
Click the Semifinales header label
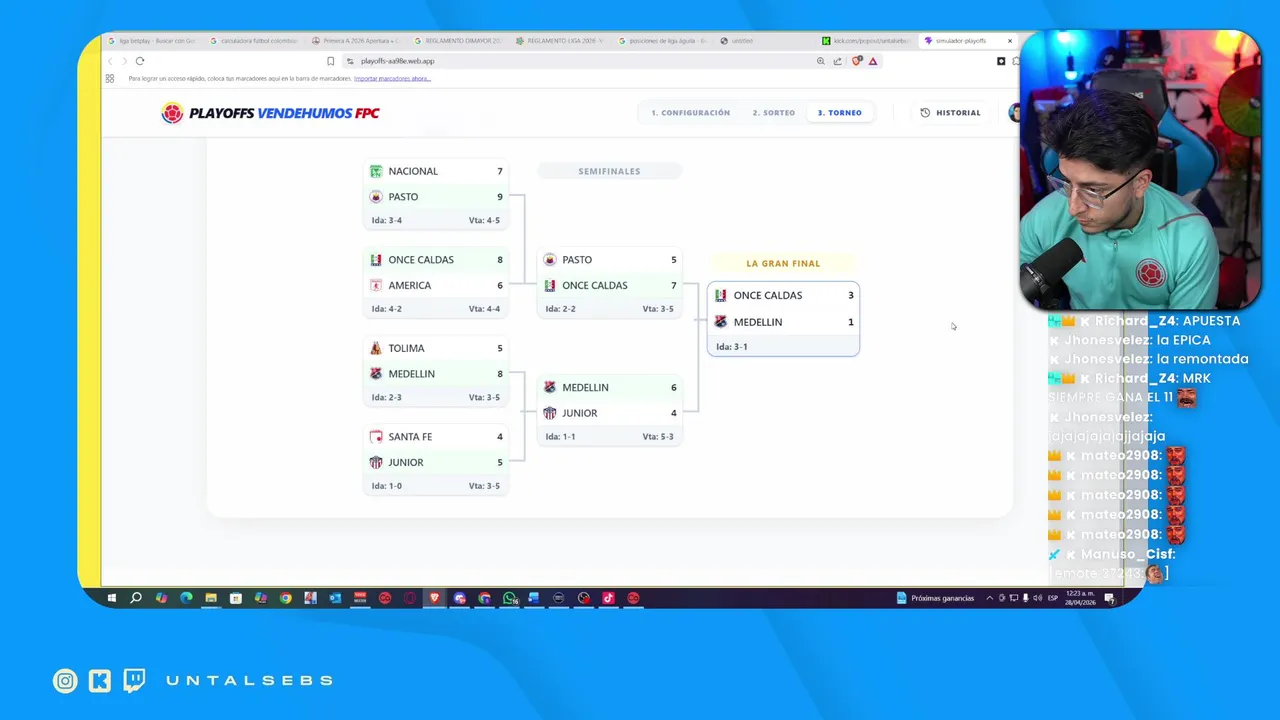[609, 171]
